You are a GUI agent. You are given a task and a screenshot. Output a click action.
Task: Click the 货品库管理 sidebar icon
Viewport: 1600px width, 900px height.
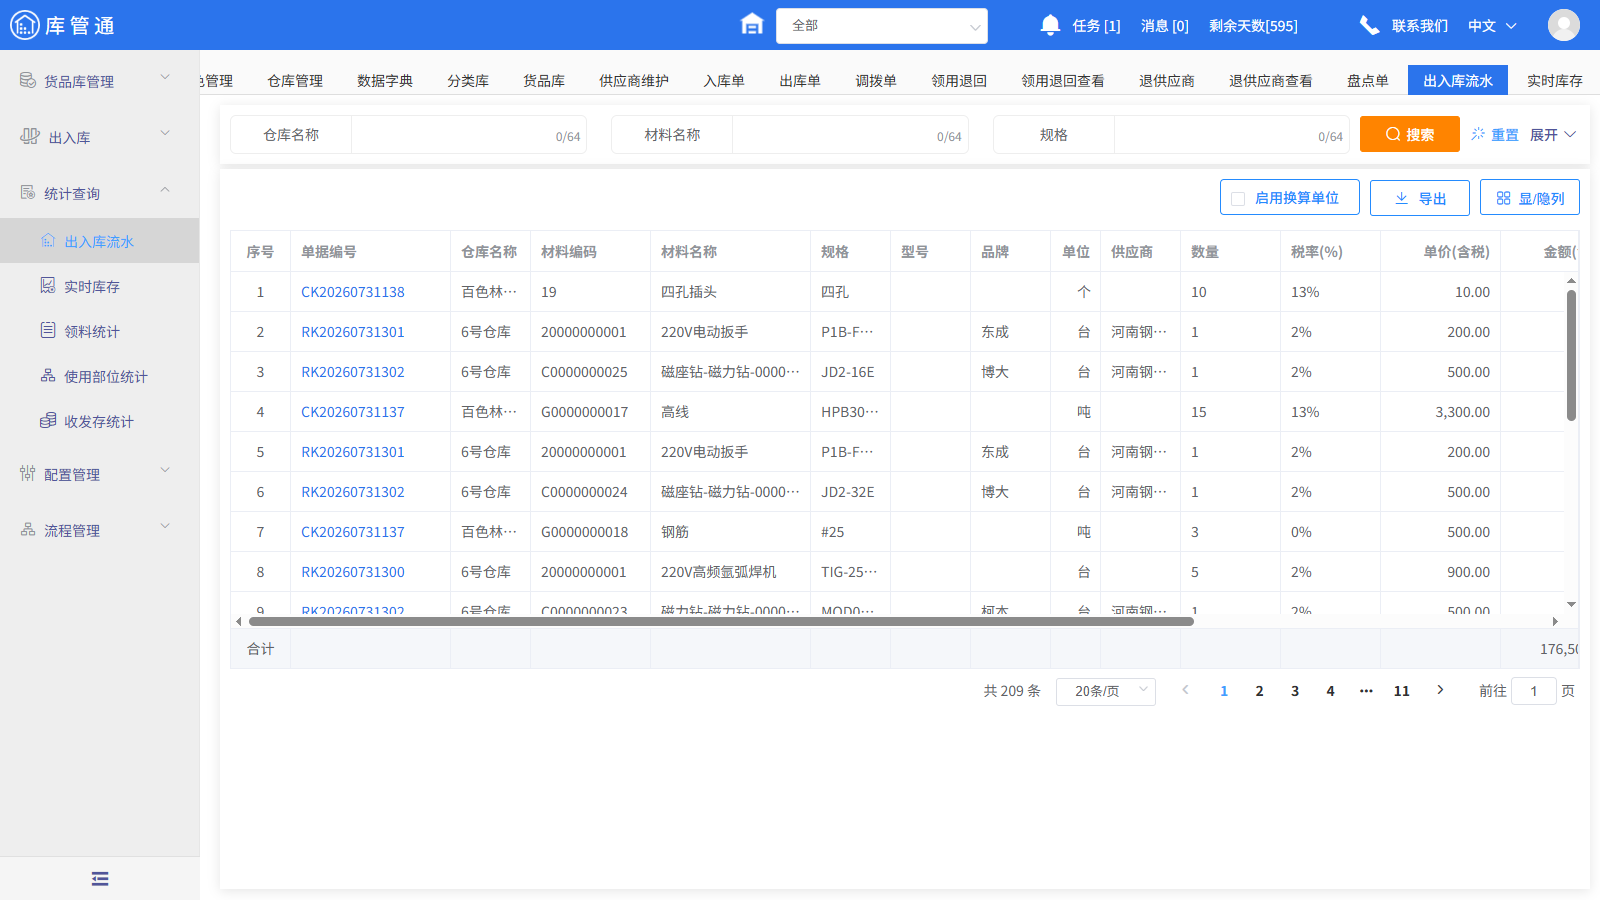tap(28, 80)
